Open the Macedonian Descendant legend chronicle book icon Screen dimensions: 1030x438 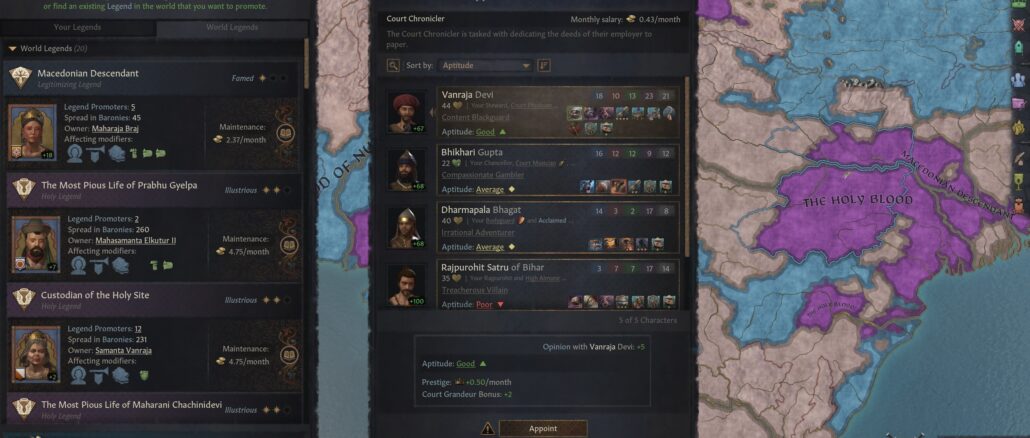click(286, 133)
